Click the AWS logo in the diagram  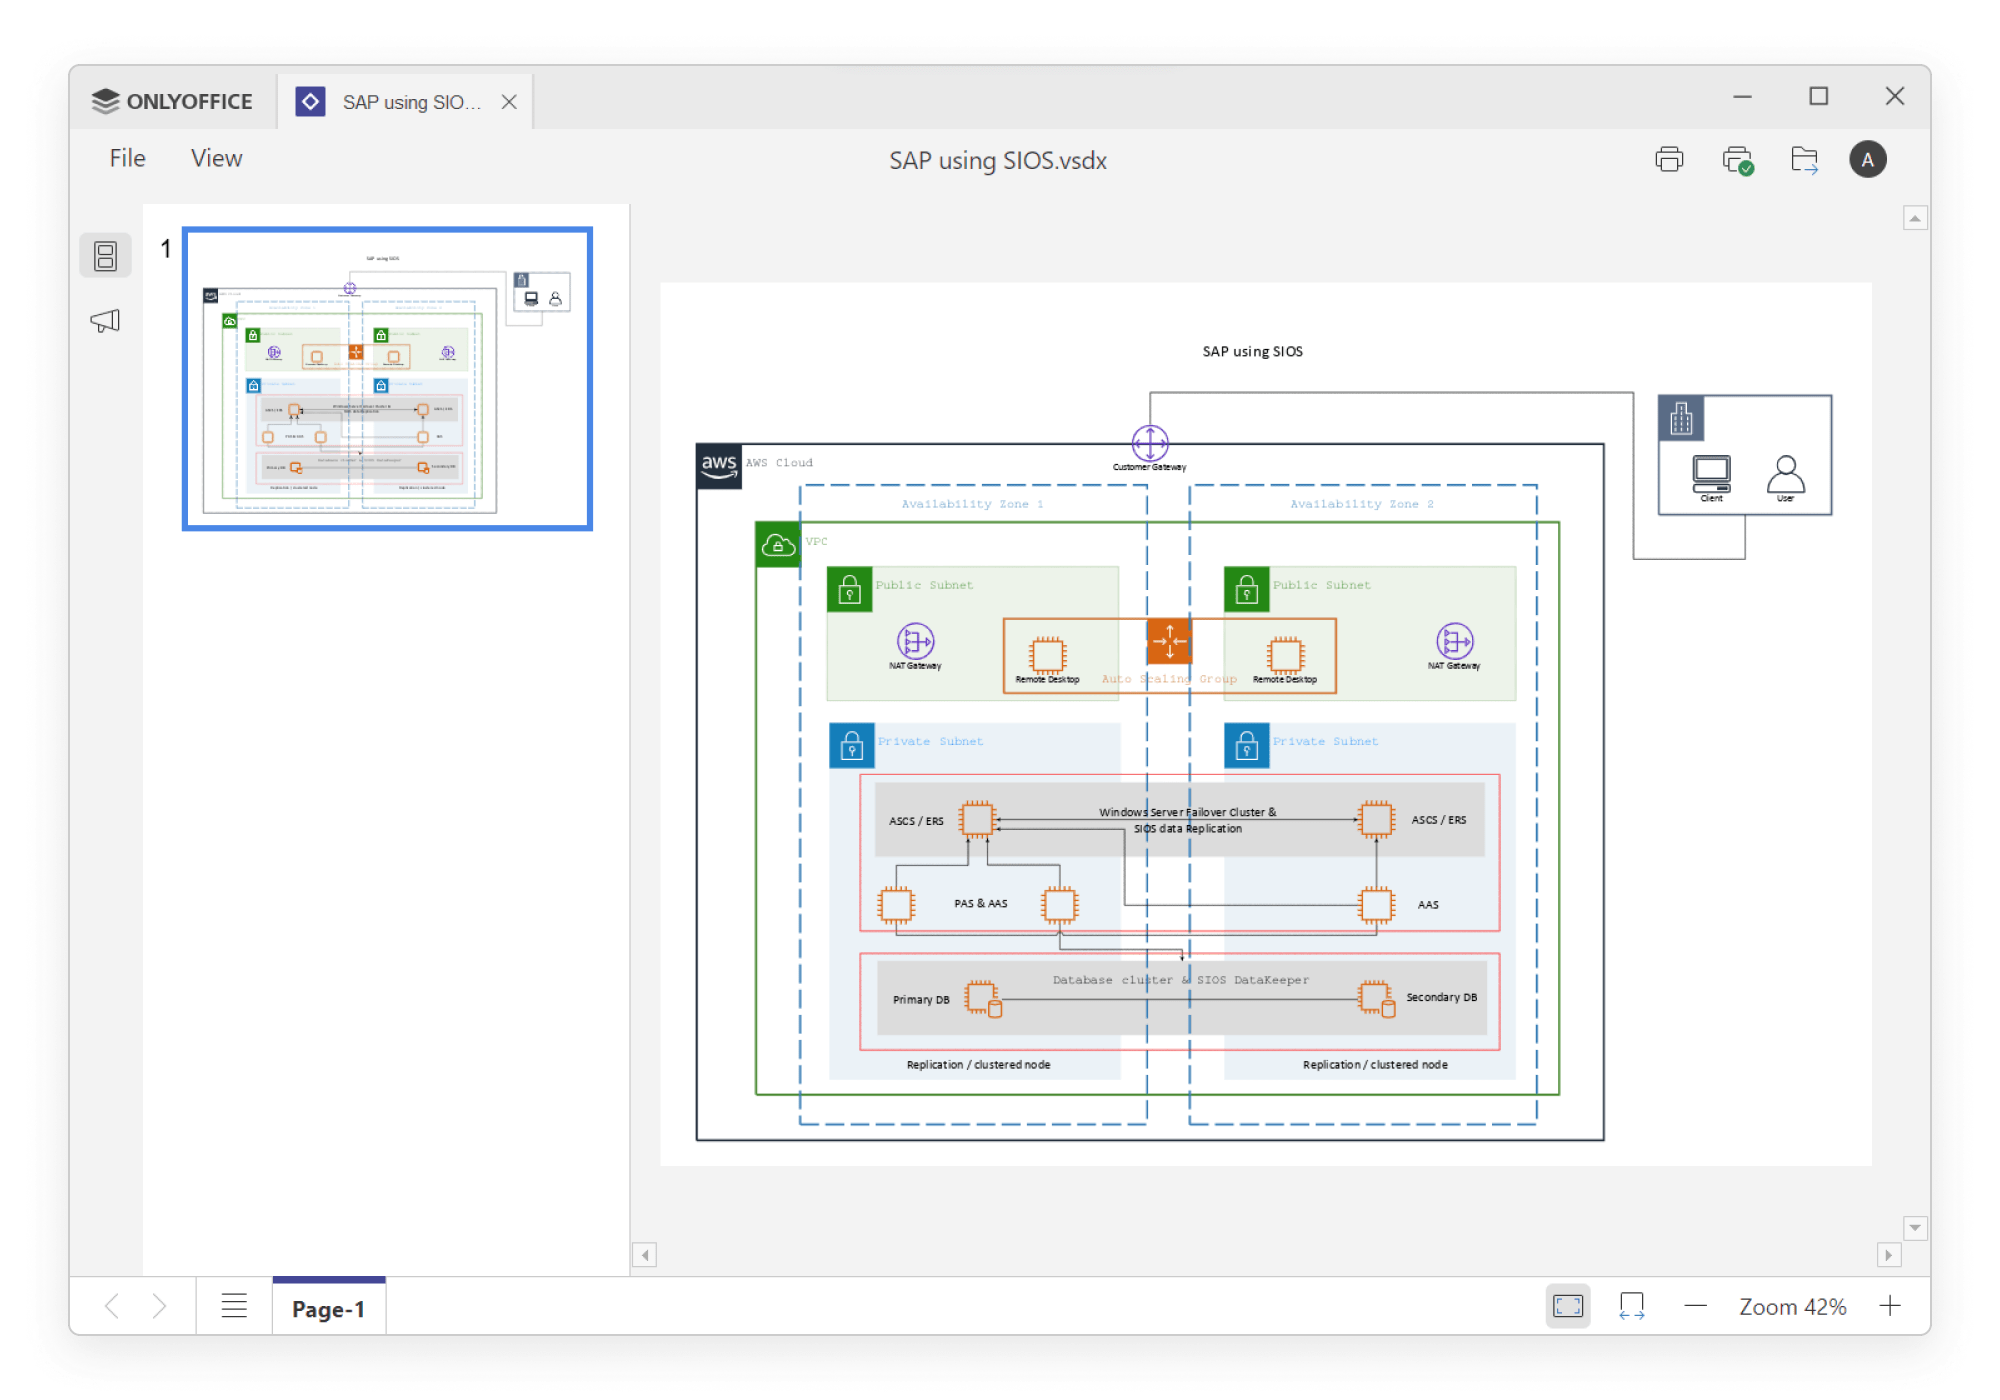(x=719, y=465)
